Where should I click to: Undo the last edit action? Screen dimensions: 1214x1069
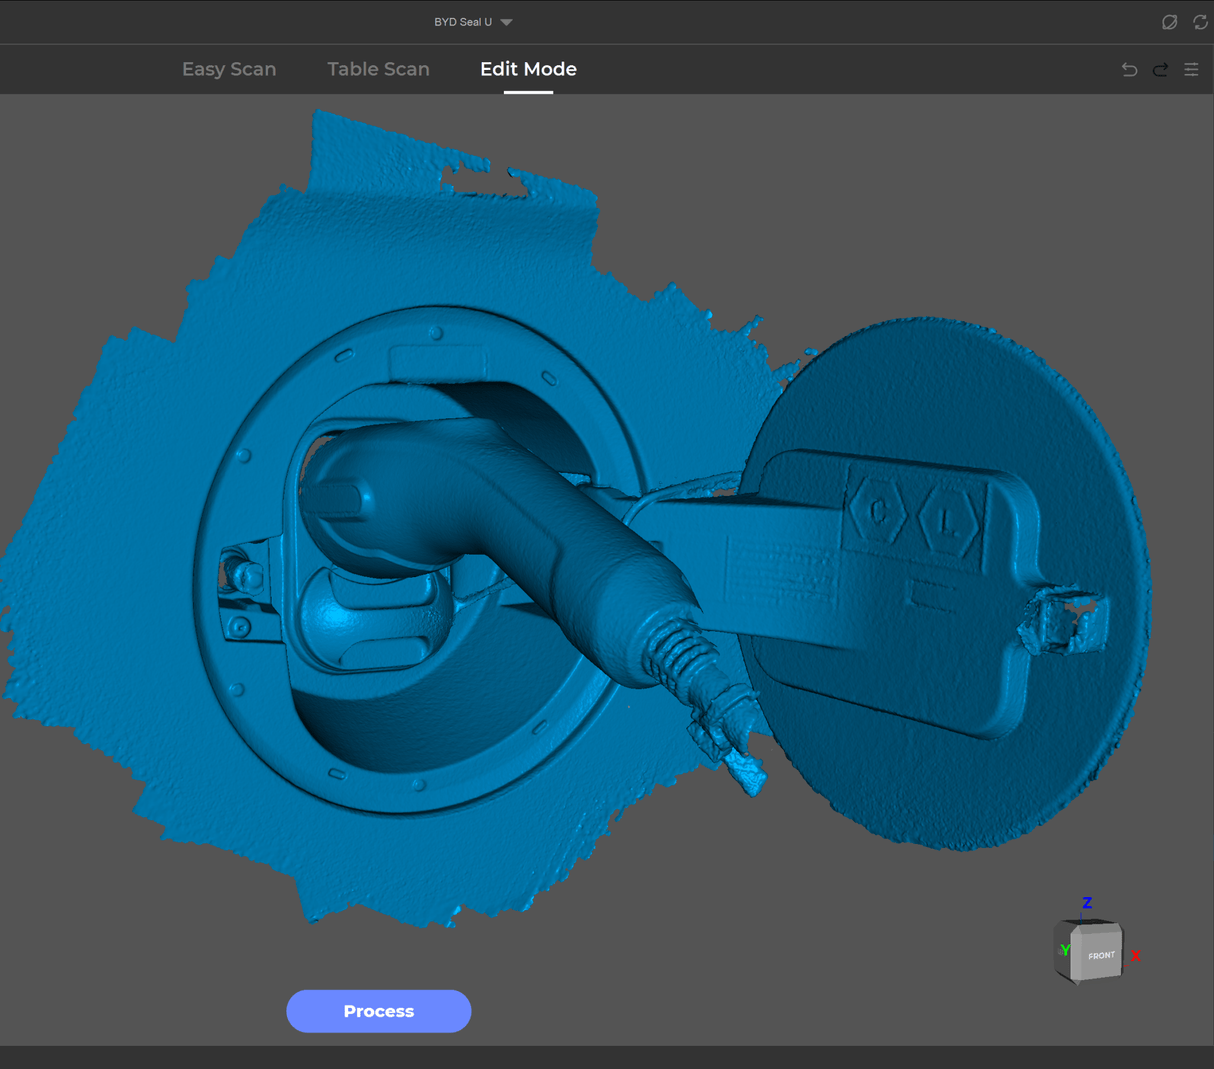pyautogui.click(x=1129, y=70)
